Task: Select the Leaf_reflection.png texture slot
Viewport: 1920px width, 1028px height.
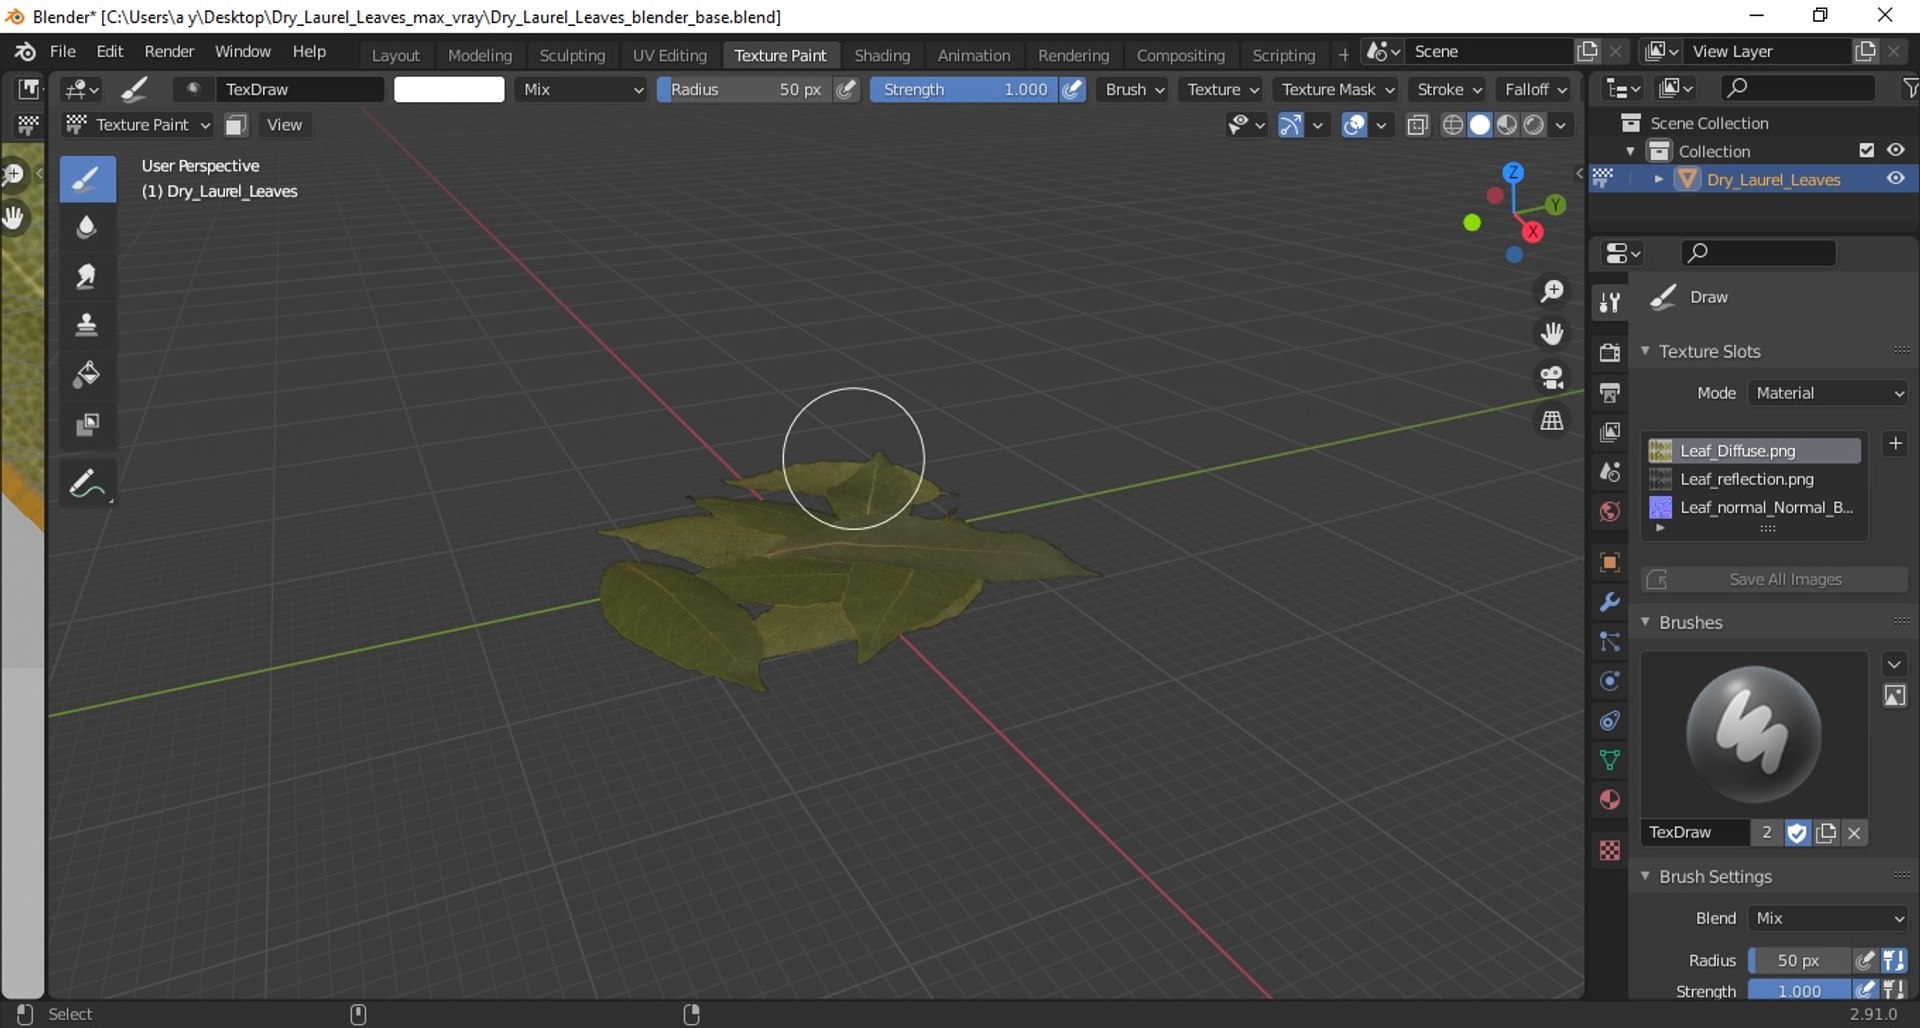Action: pyautogui.click(x=1754, y=479)
